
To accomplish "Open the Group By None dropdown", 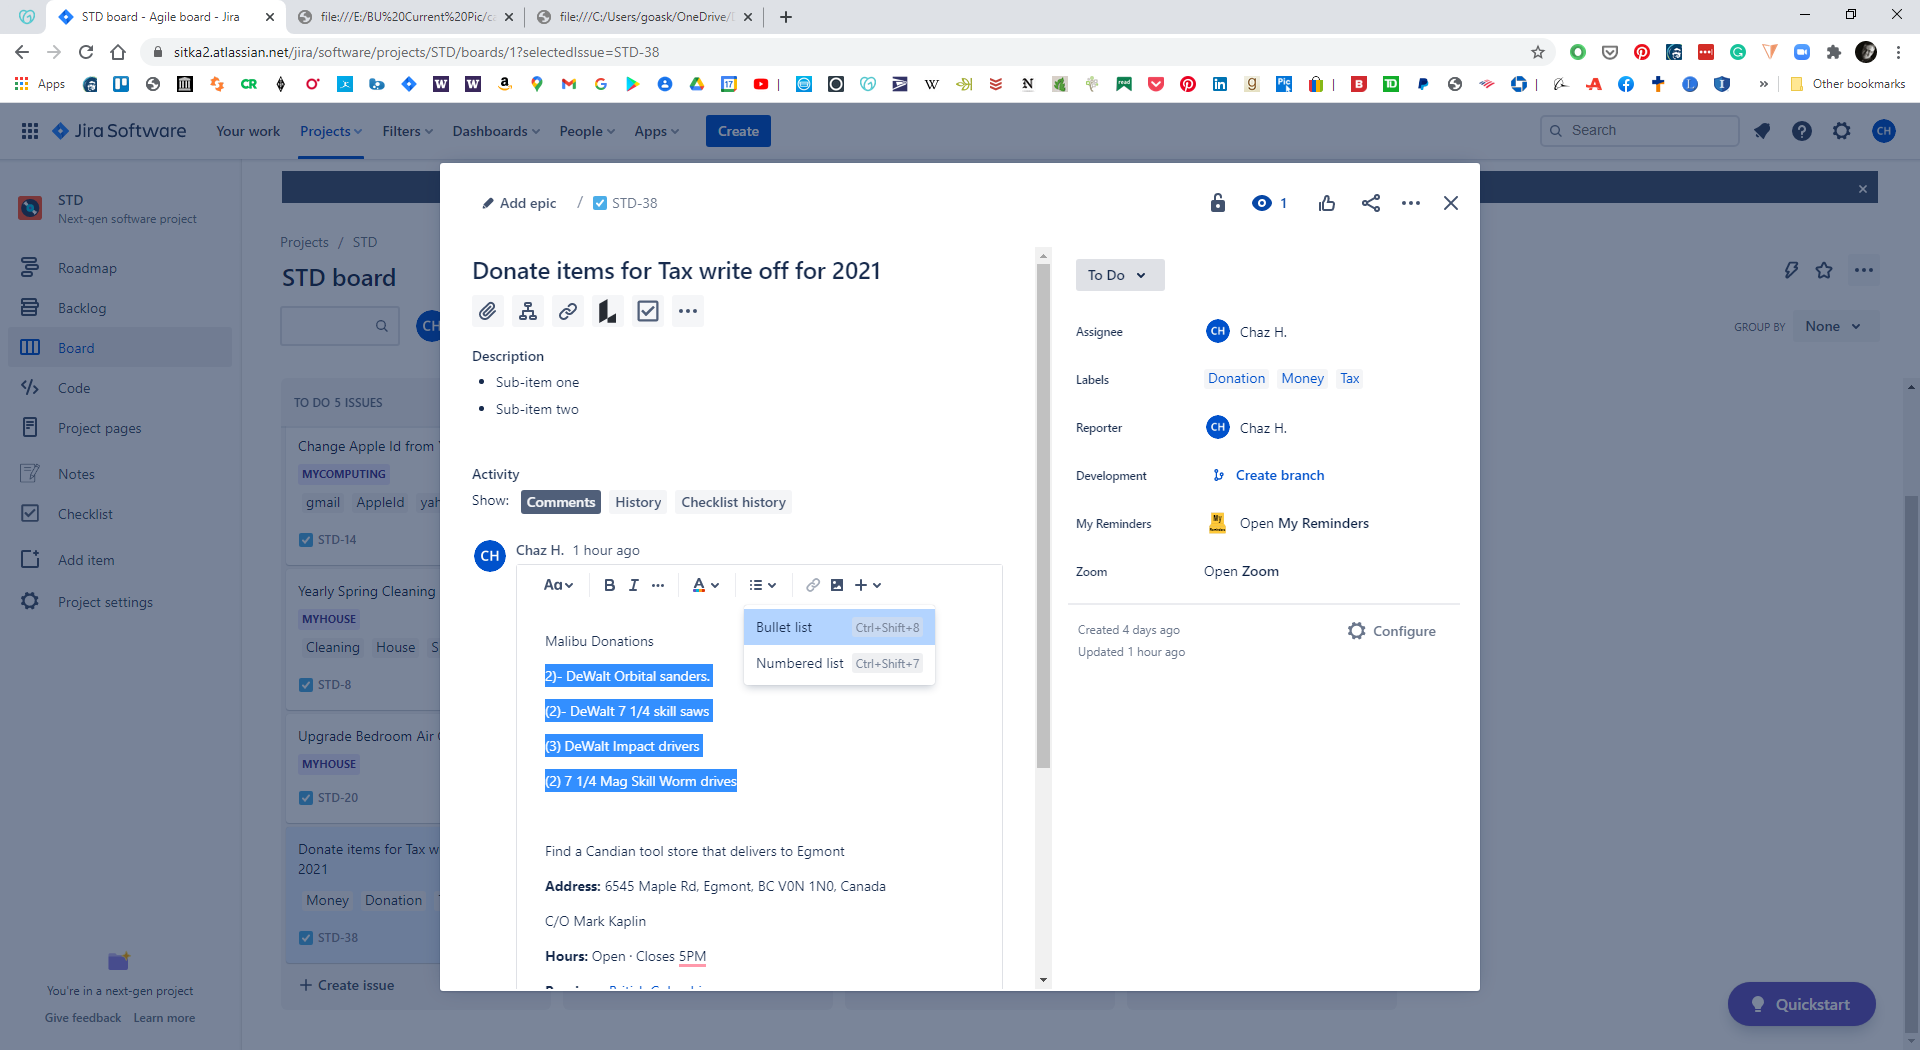I will tap(1833, 326).
